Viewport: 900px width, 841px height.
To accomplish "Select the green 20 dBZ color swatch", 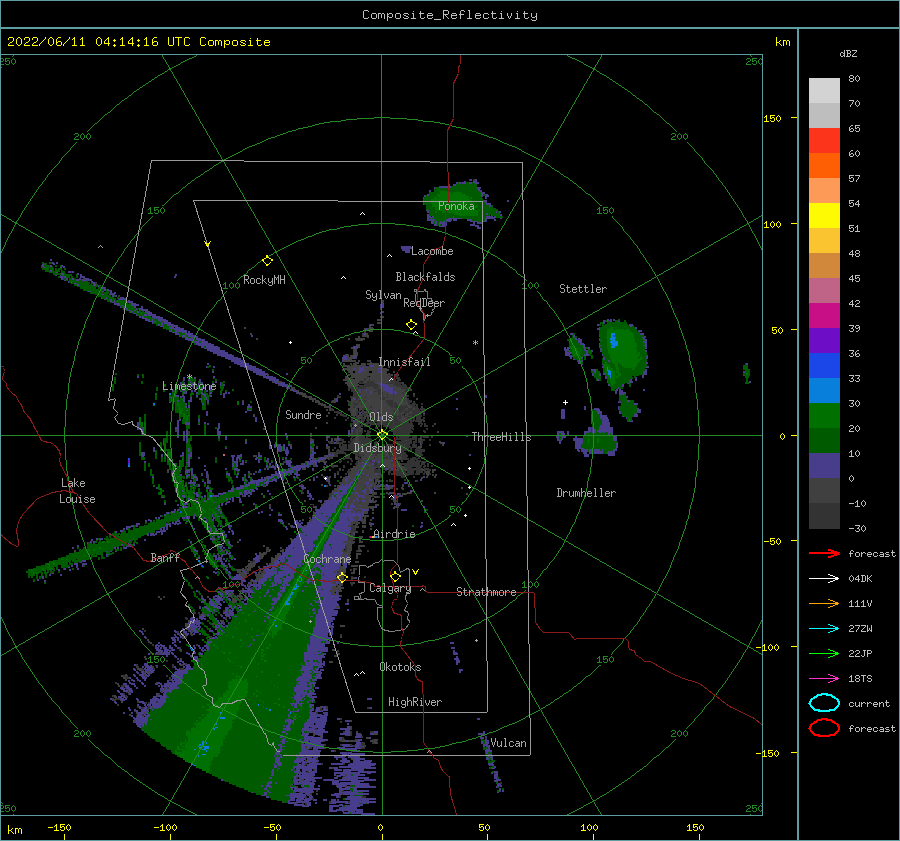I will coord(824,440).
